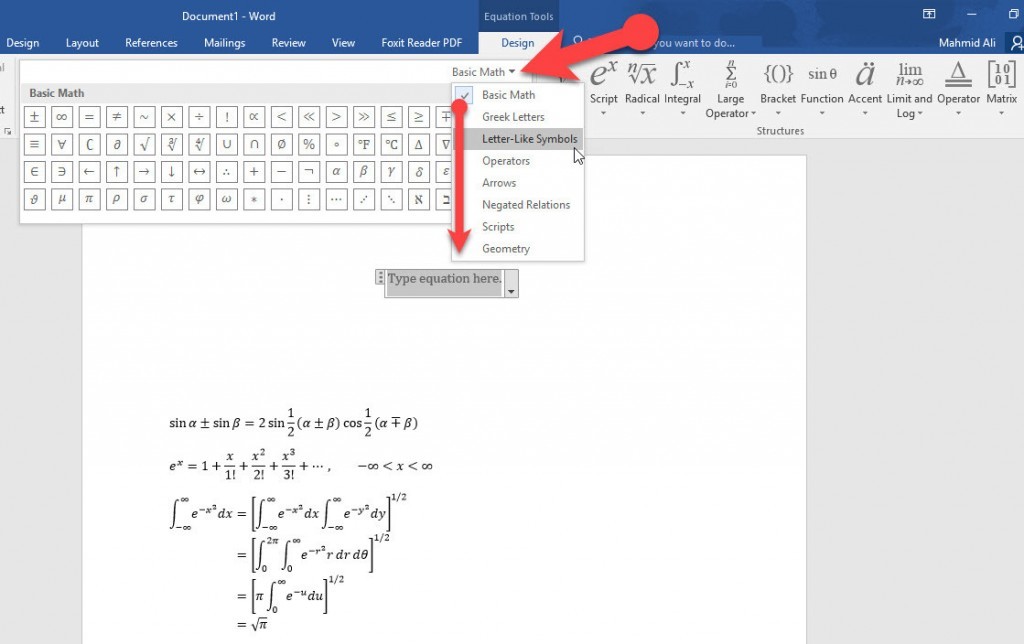Choose Arrows from the symbol list
1024x644 pixels.
point(517,183)
